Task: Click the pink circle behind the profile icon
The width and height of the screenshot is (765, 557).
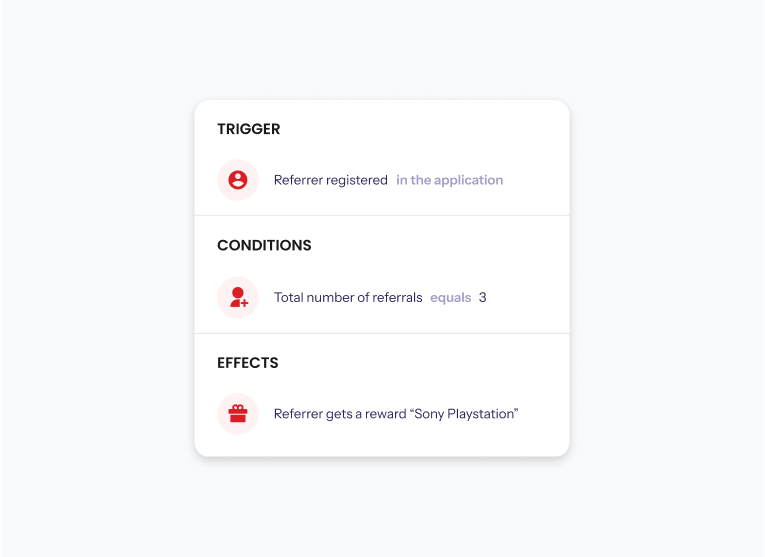Action: [x=238, y=180]
